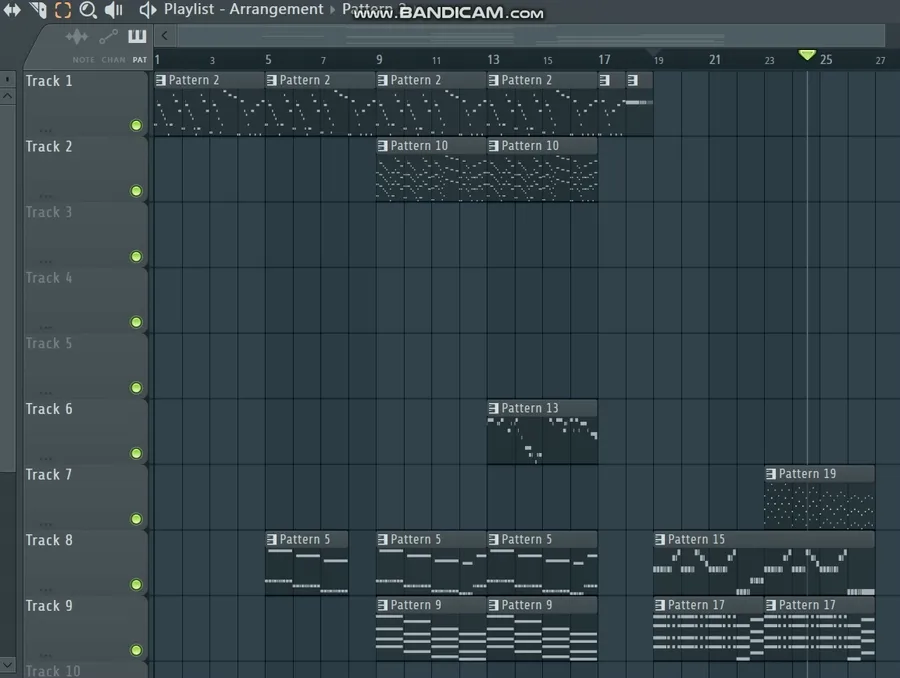The height and width of the screenshot is (678, 900).
Task: Select the dimmed Track 3 header
Action: [49, 212]
